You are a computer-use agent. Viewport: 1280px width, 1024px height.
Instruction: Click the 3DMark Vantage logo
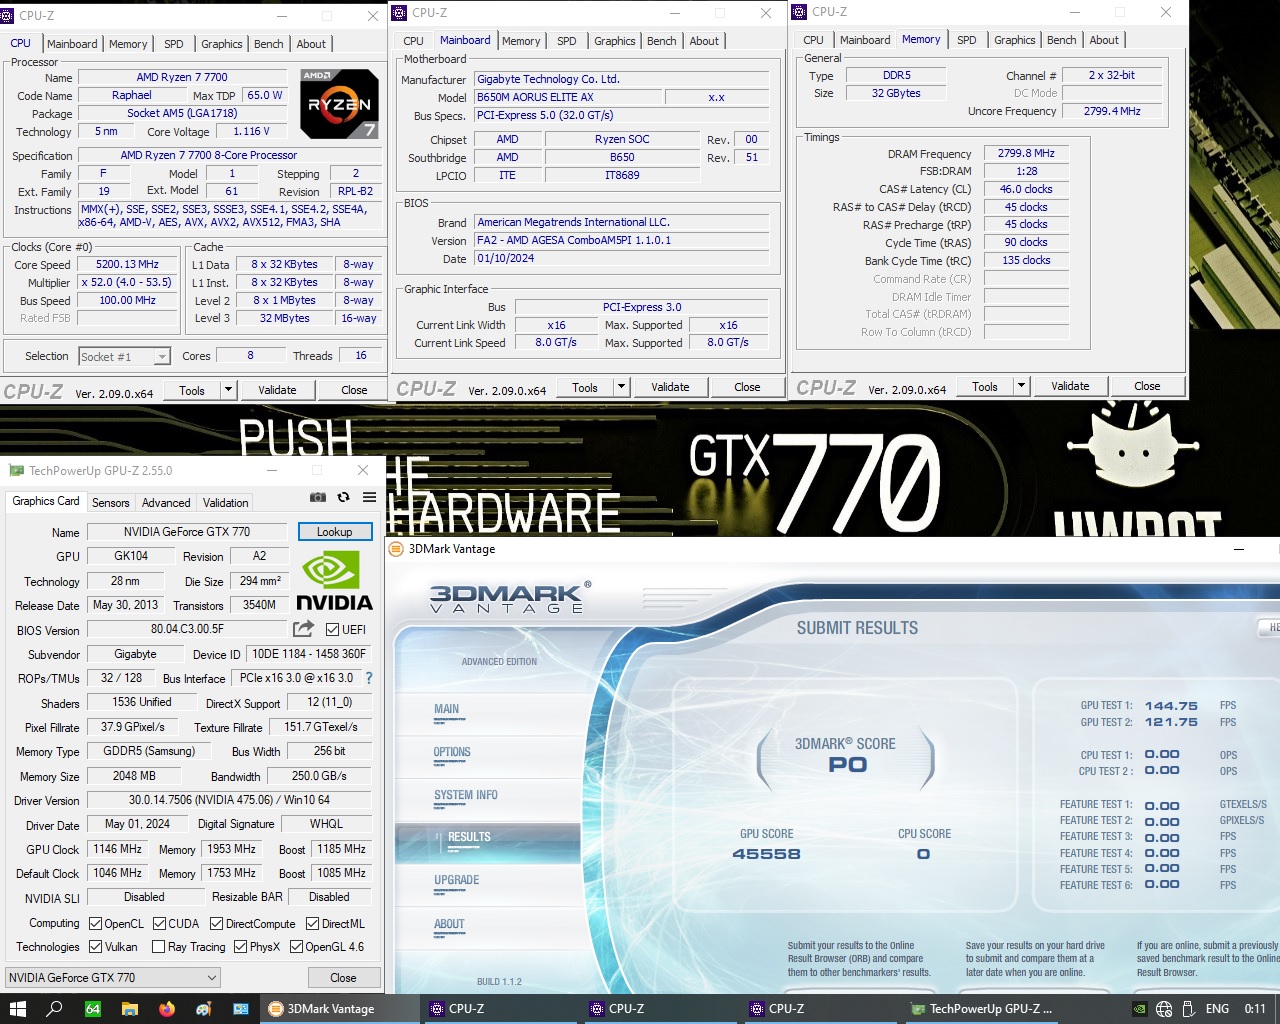point(510,598)
